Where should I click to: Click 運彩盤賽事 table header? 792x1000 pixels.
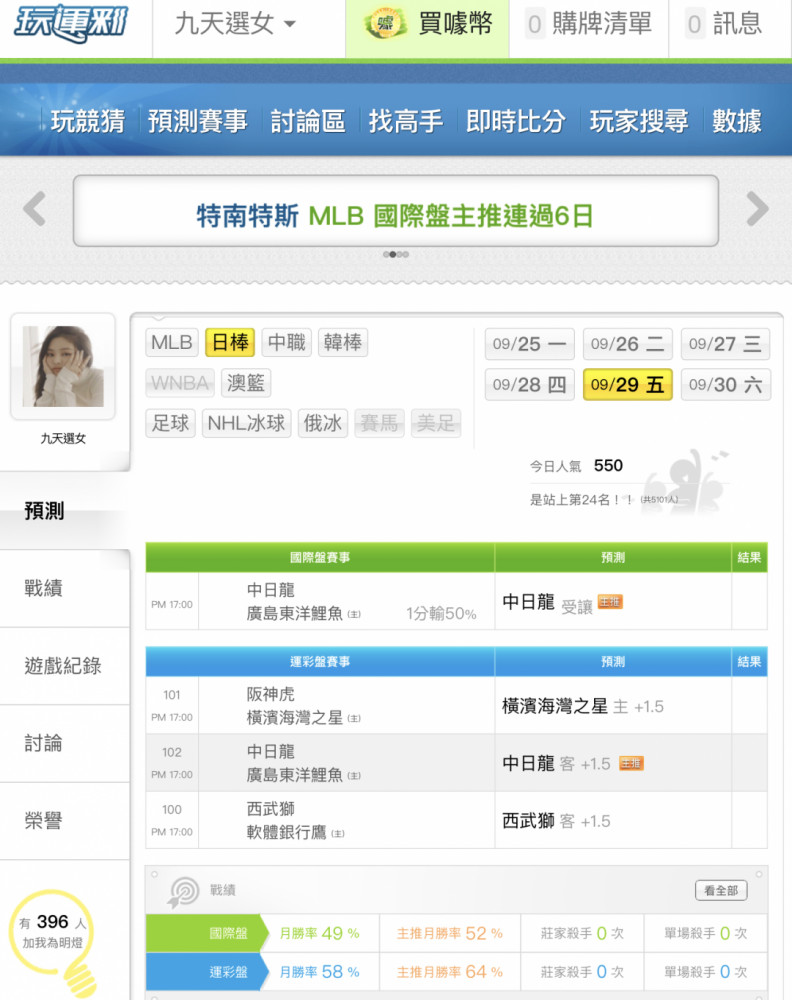tap(320, 661)
